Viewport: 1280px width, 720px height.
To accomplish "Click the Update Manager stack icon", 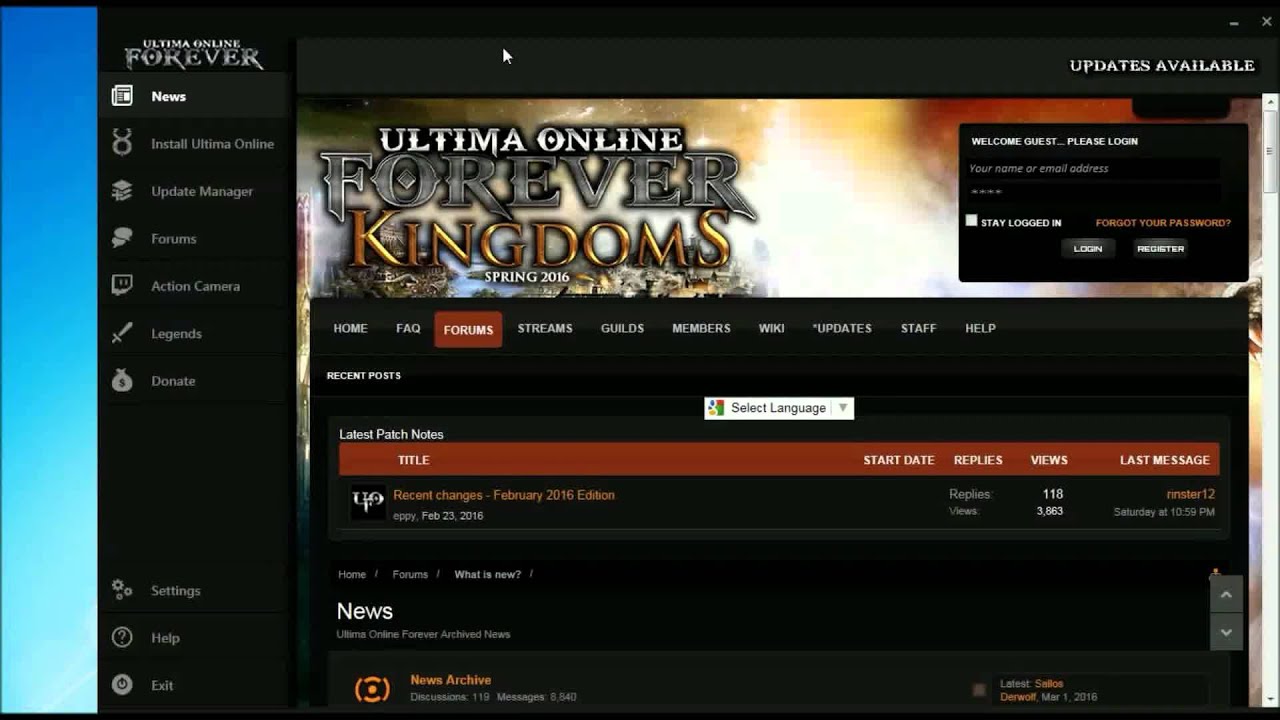I will 122,191.
